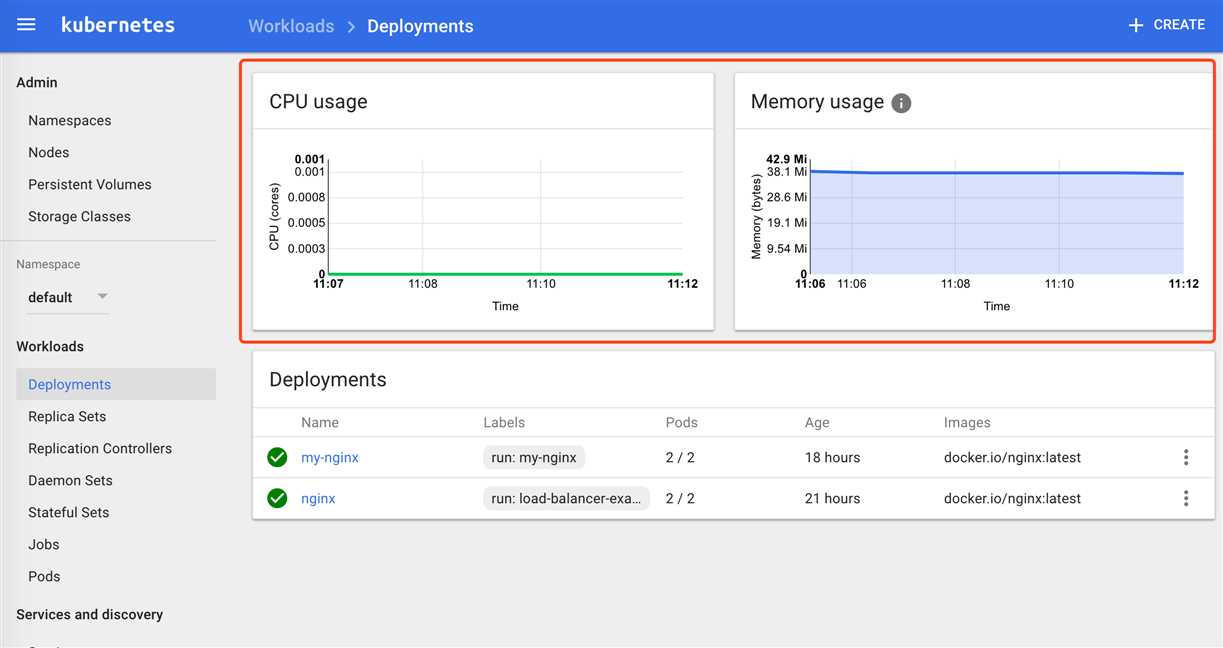Click the kubernetes logo text
Screen dimensions: 1223x648
(x=118, y=25)
